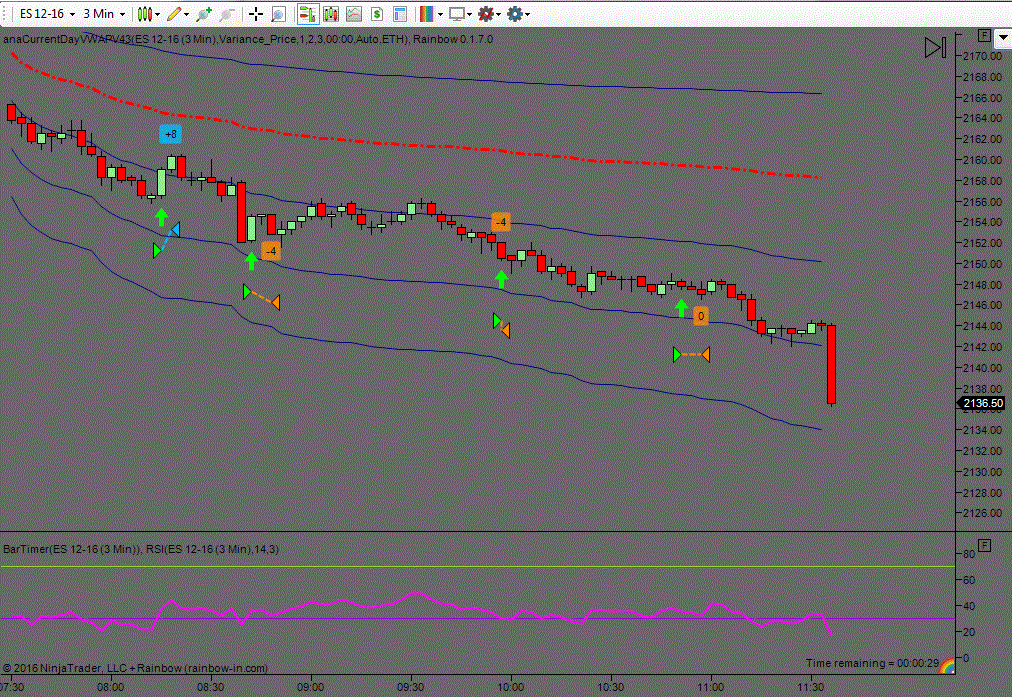1012x697 pixels.
Task: Click the greyed zoom out magnifier icon
Action: [x=227, y=14]
